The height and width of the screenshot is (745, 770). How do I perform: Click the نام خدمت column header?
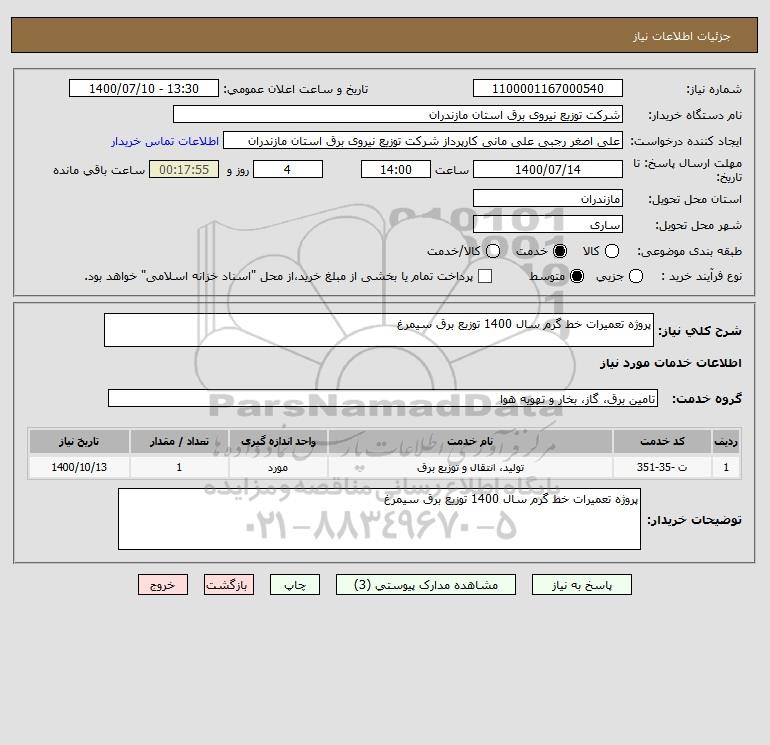click(x=470, y=441)
